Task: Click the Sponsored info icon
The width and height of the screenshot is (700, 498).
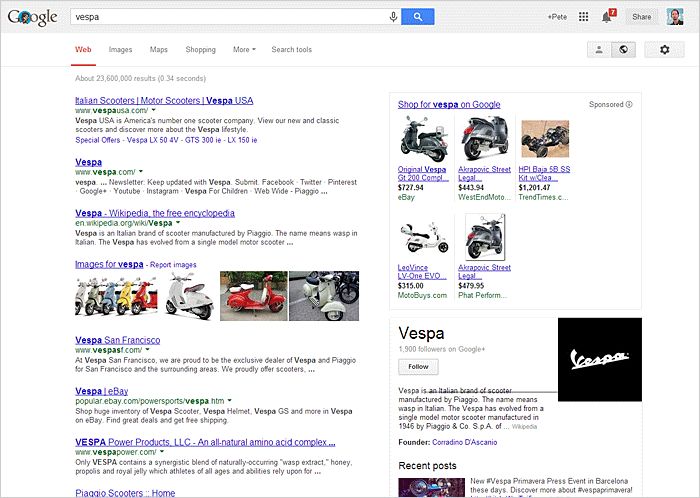Action: coord(629,104)
